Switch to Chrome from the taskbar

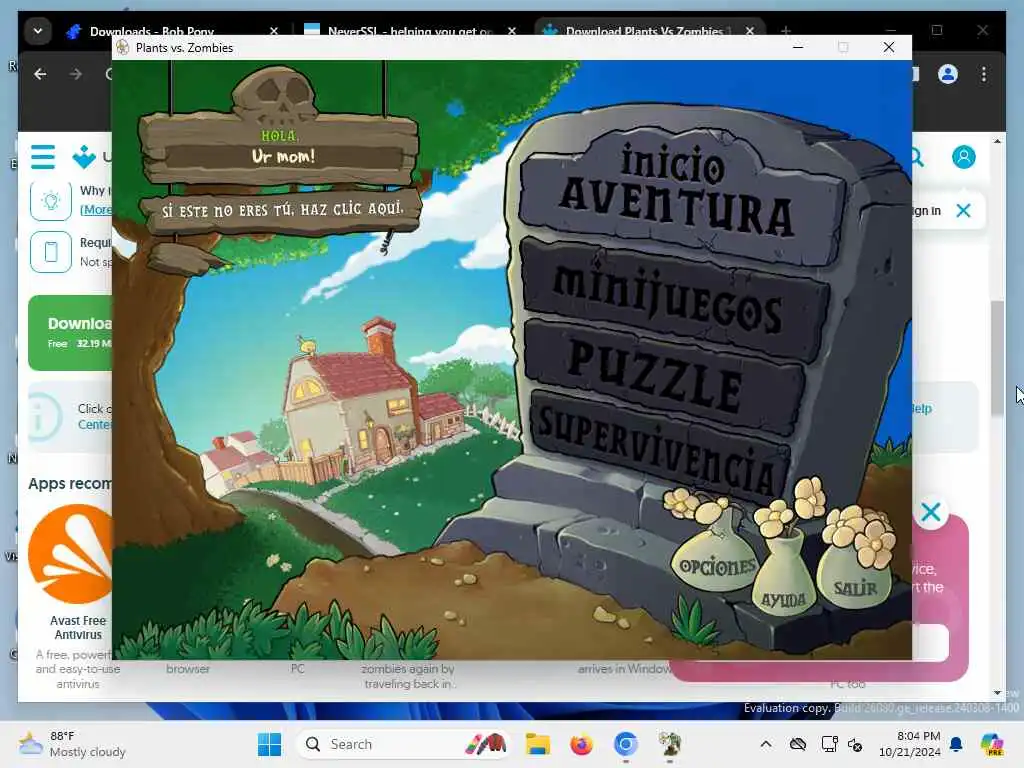click(625, 744)
